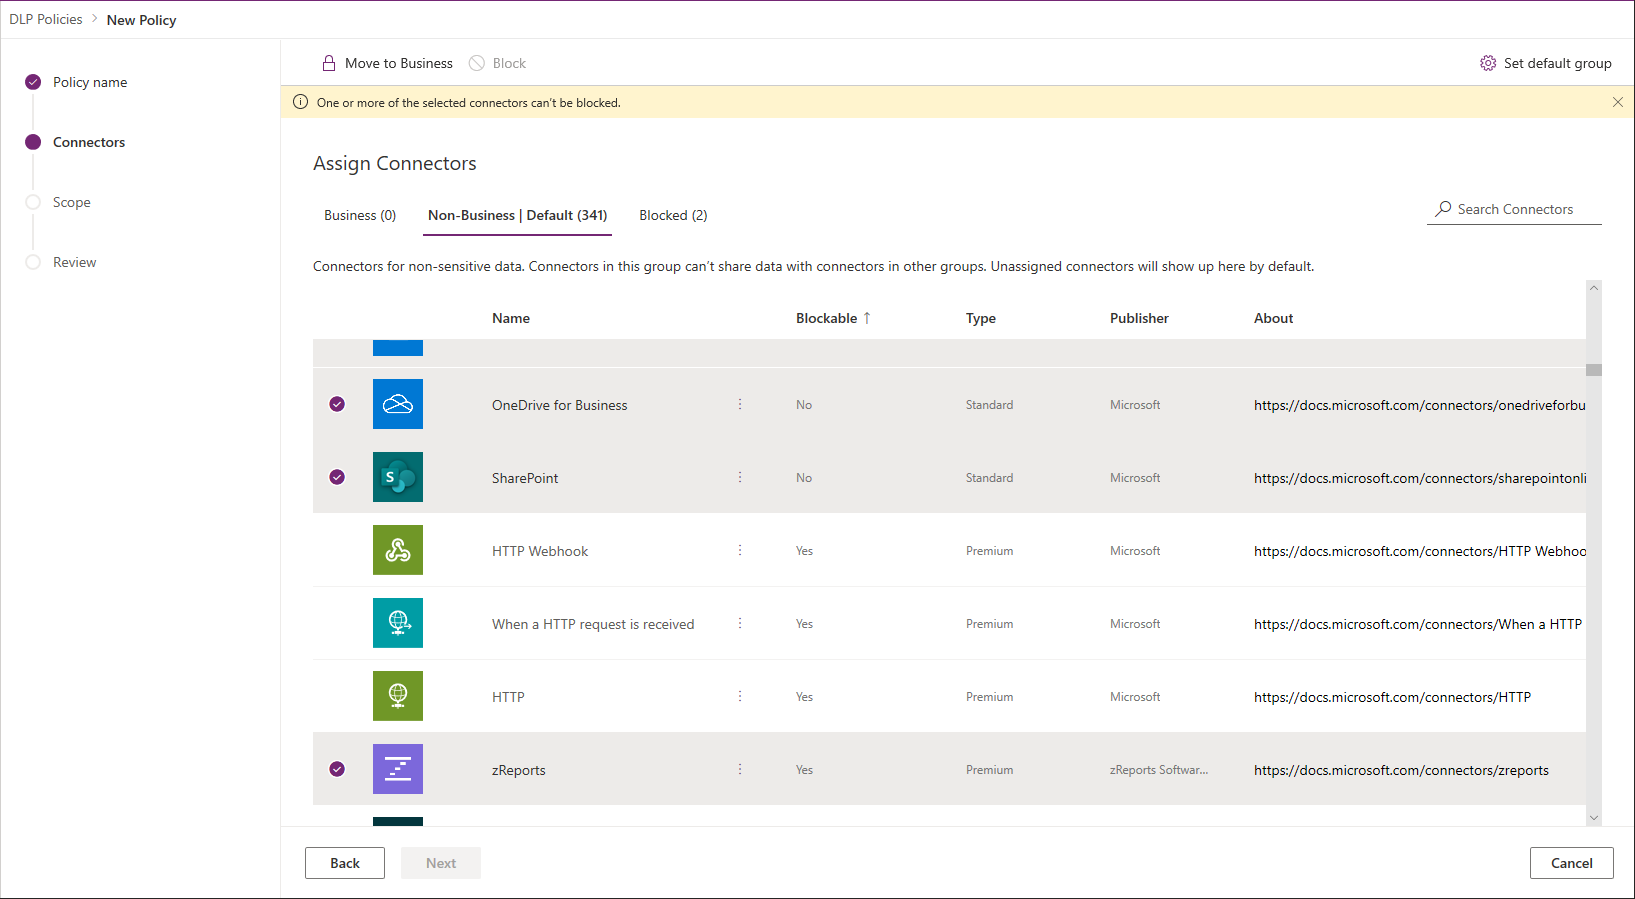Viewport: 1635px width, 899px height.
Task: Dismiss the warning banner
Action: pos(1618,102)
